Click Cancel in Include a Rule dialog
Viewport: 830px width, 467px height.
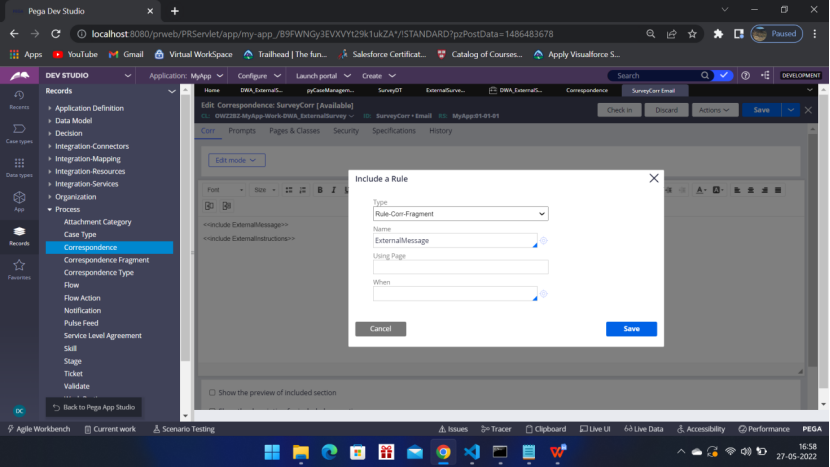(381, 329)
